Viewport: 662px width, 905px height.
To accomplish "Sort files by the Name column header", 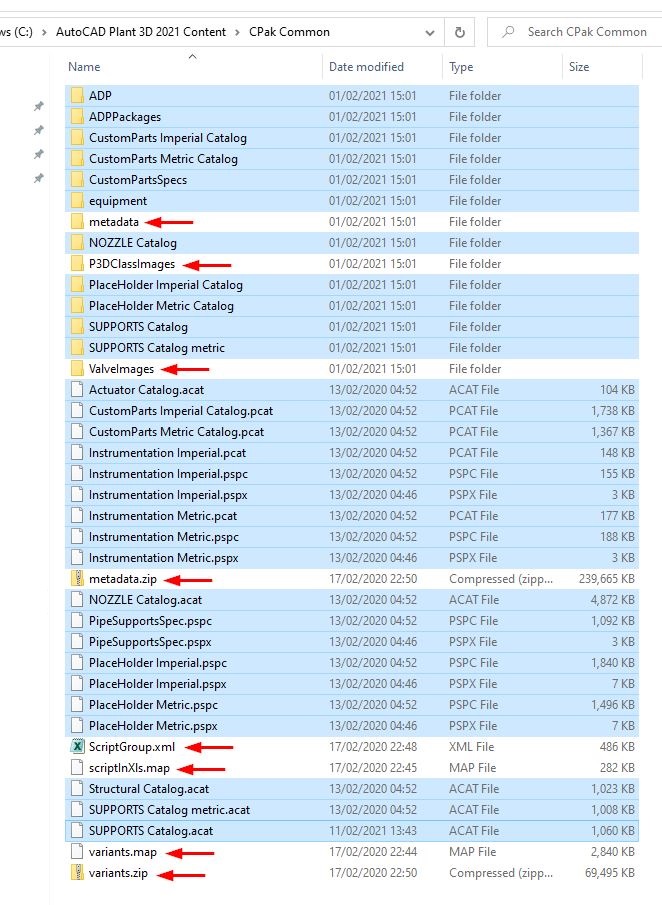I will 84,67.
